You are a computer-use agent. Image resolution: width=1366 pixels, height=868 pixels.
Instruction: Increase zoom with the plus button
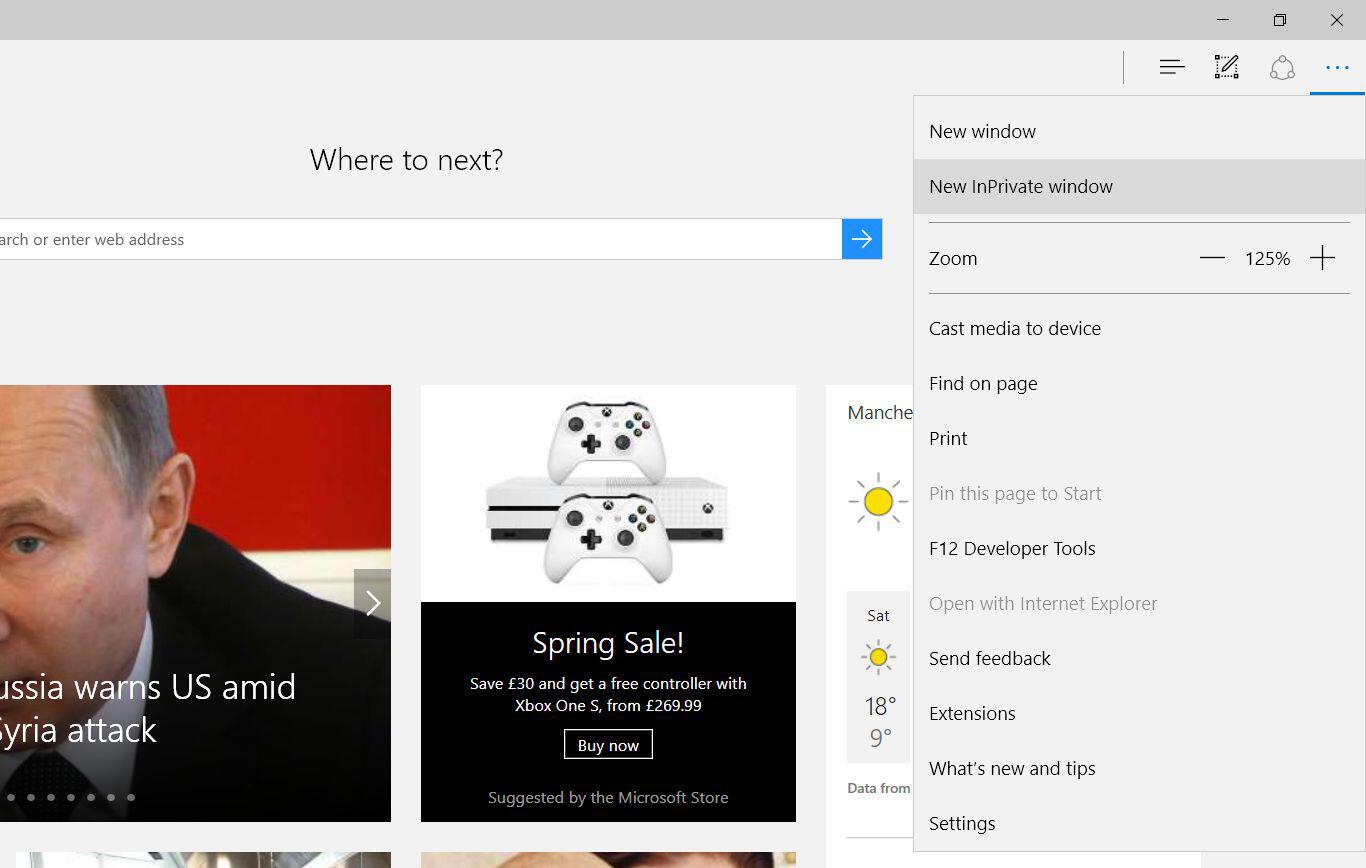click(x=1322, y=258)
